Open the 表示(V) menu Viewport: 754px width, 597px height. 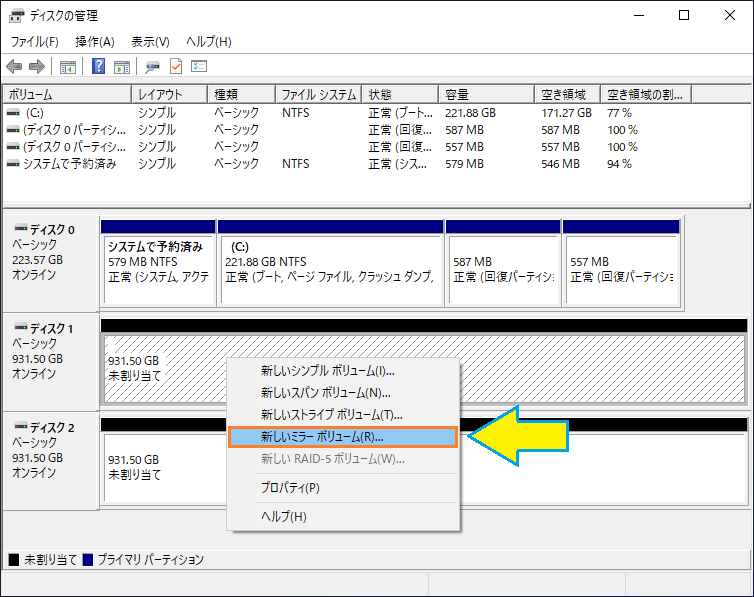click(150, 42)
